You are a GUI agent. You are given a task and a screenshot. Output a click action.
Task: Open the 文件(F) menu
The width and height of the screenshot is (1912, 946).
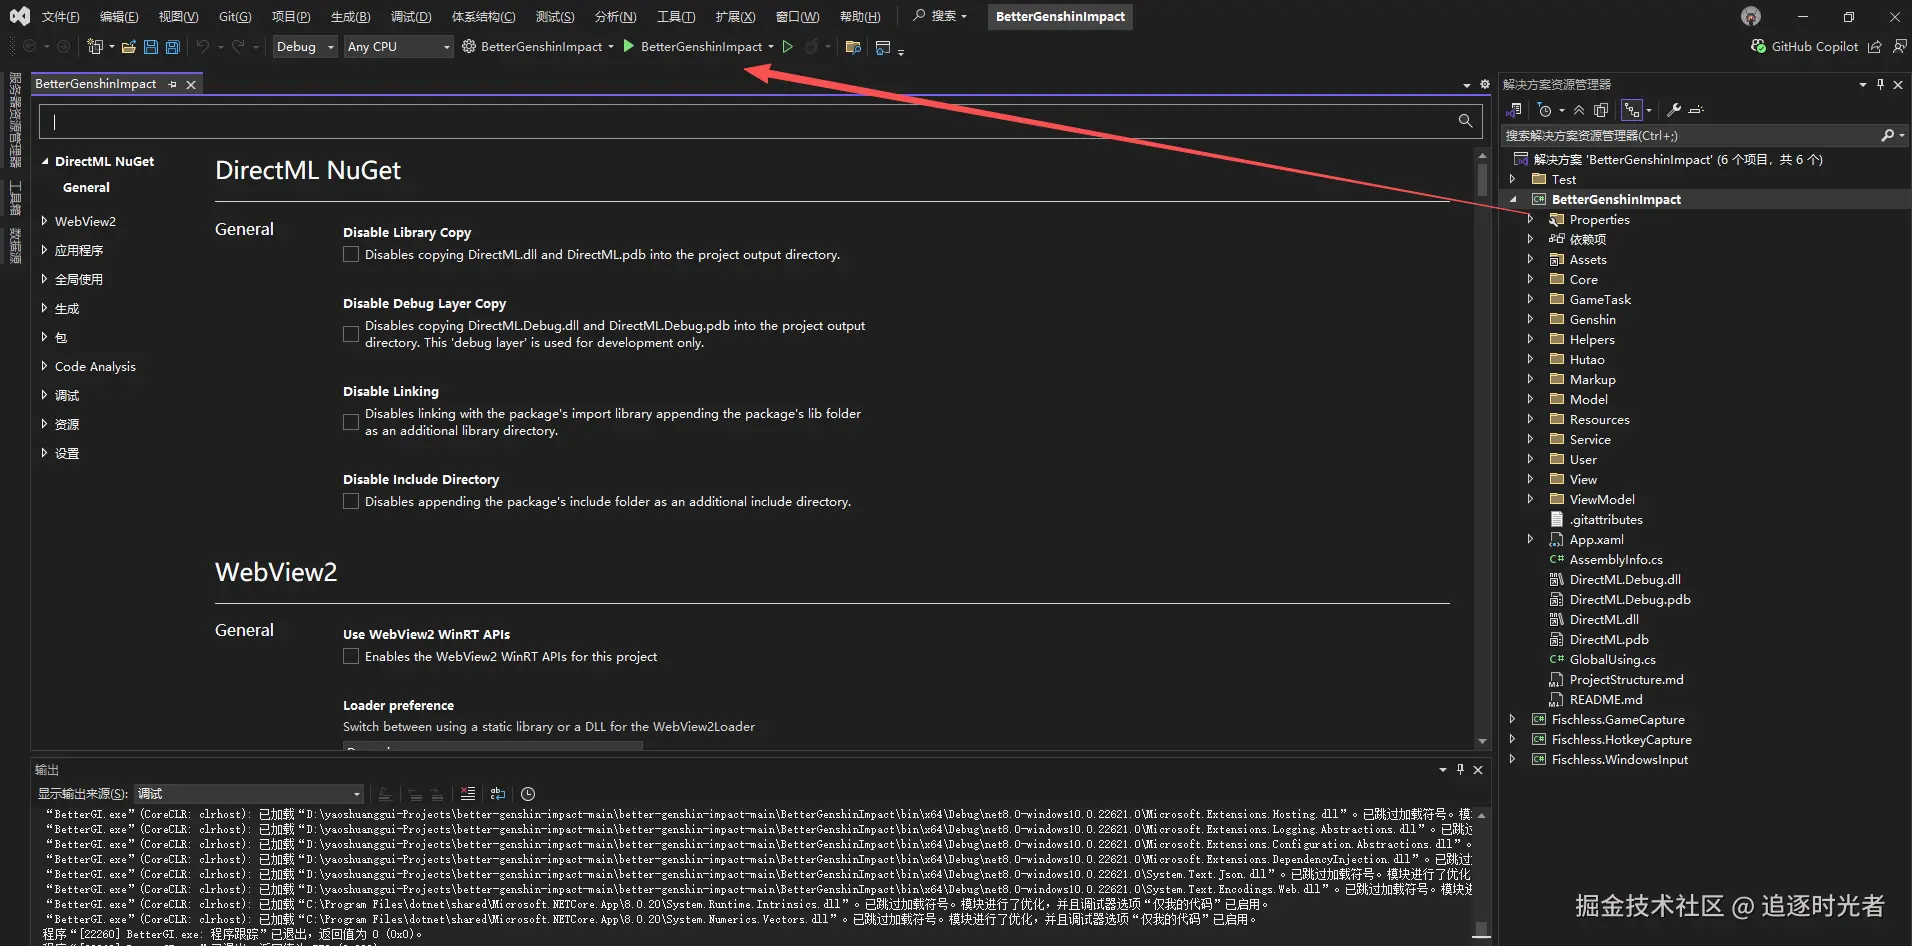coord(61,16)
